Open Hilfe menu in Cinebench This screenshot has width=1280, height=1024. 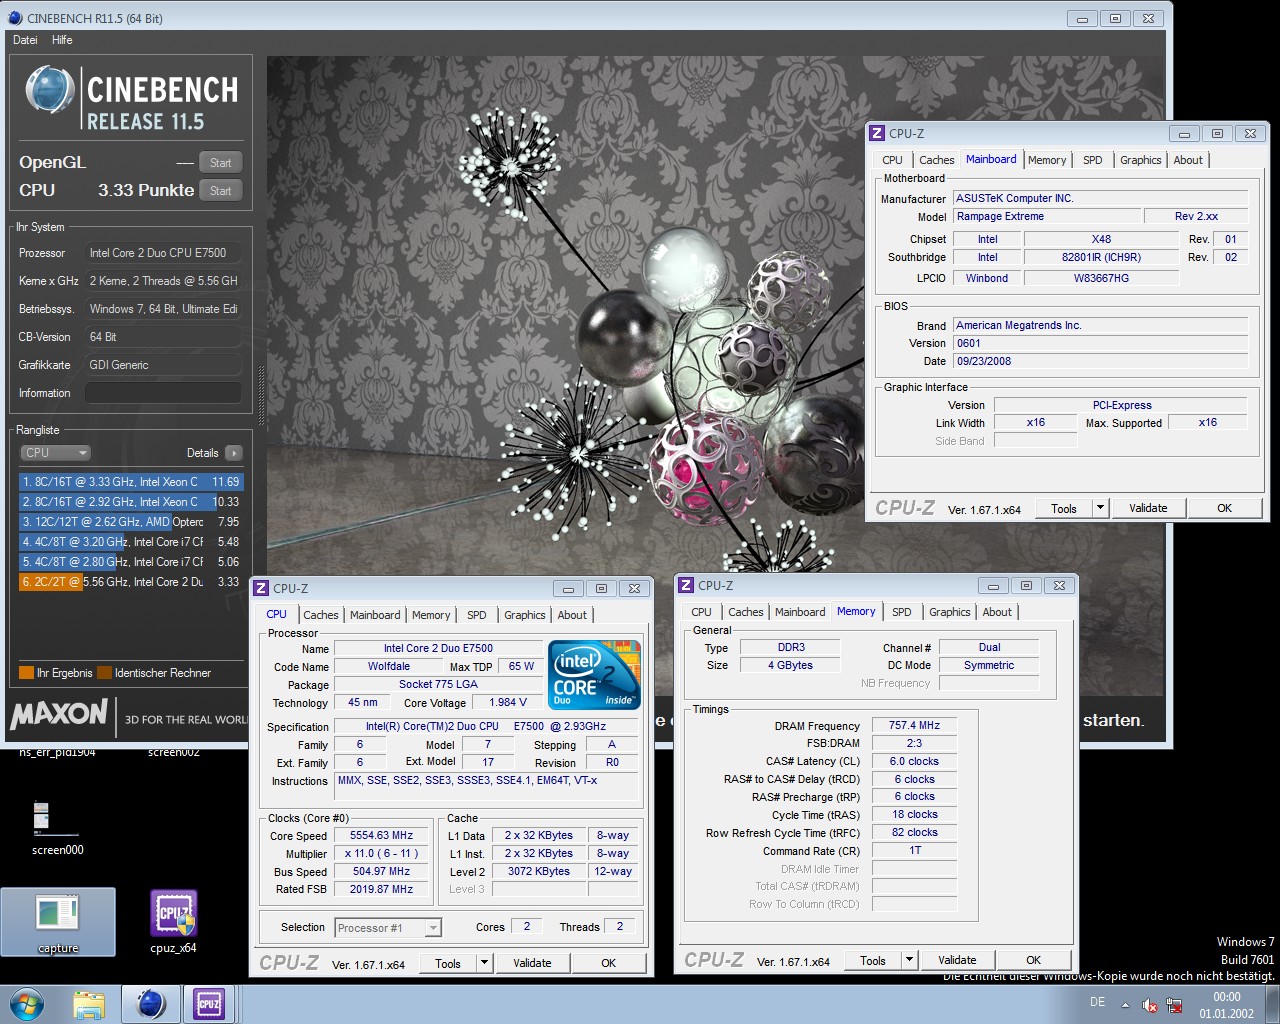pyautogui.click(x=62, y=40)
